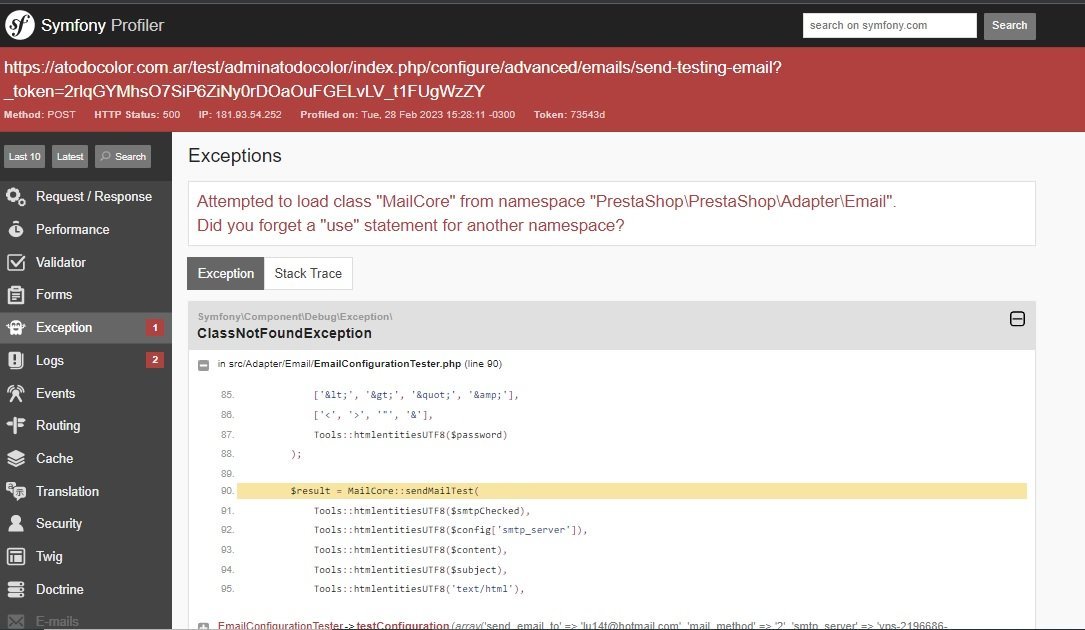Collapse the ClassNotFoundException block
Image resolution: width=1085 pixels, height=630 pixels.
point(1017,318)
